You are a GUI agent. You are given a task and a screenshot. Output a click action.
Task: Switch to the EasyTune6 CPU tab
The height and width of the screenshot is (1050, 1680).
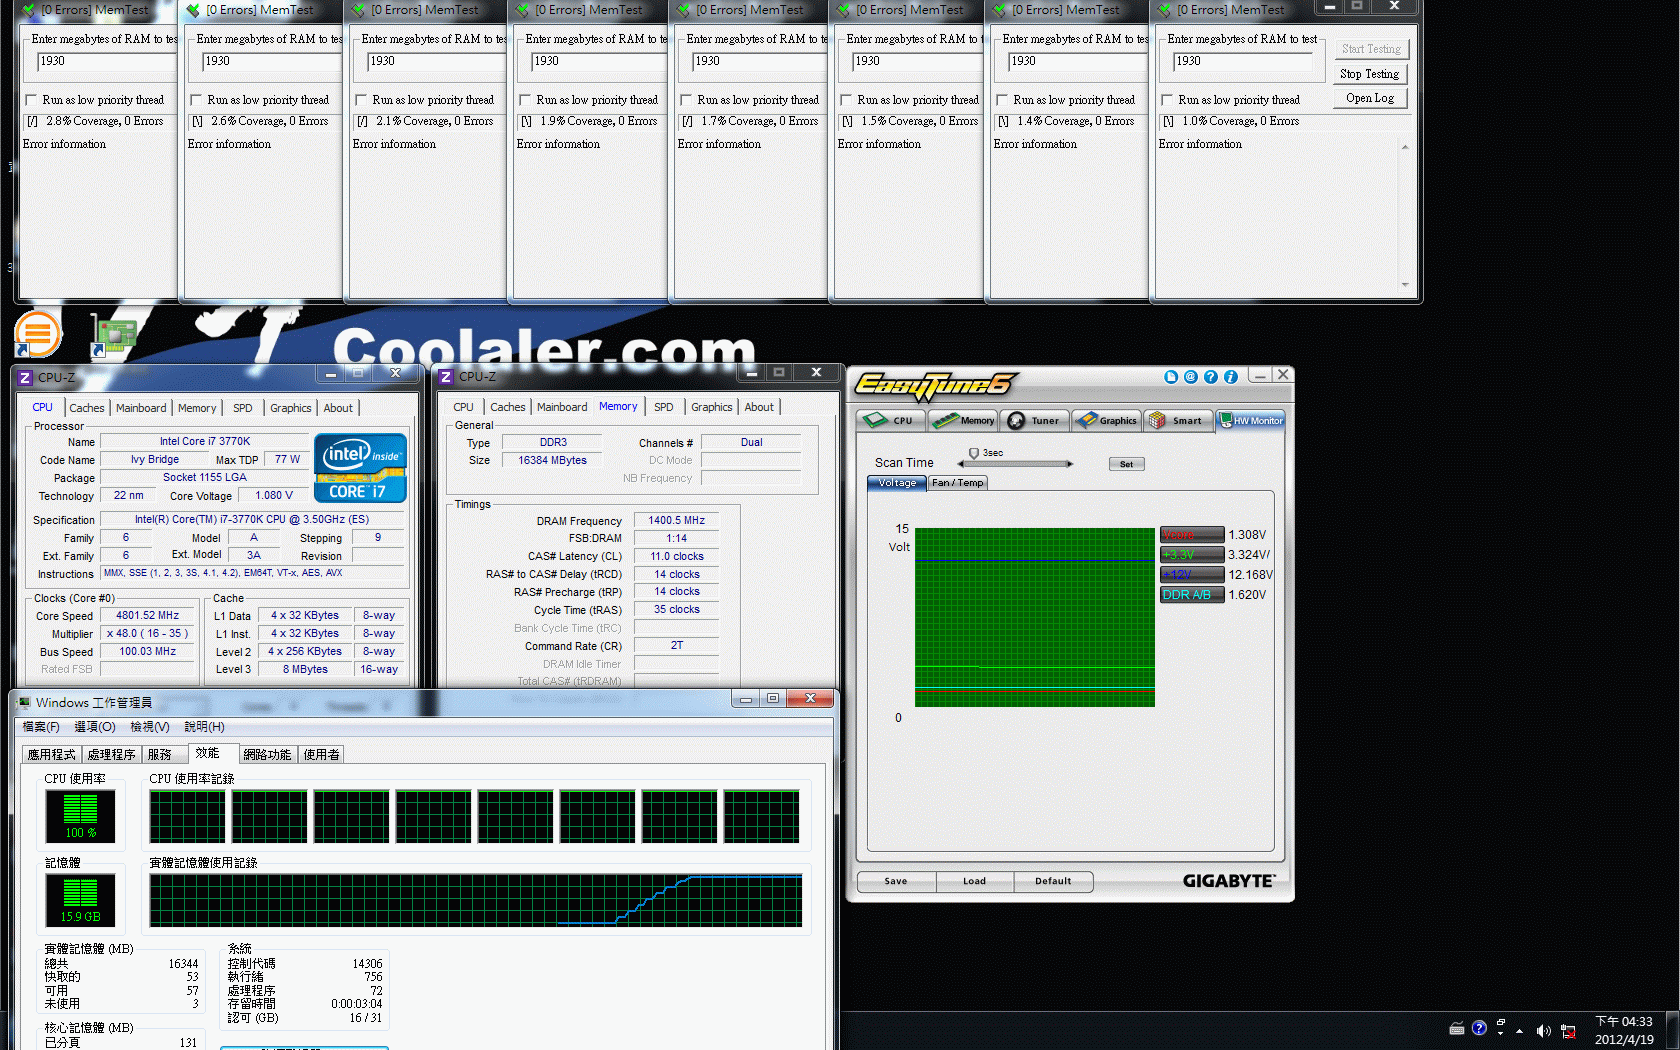tap(891, 421)
